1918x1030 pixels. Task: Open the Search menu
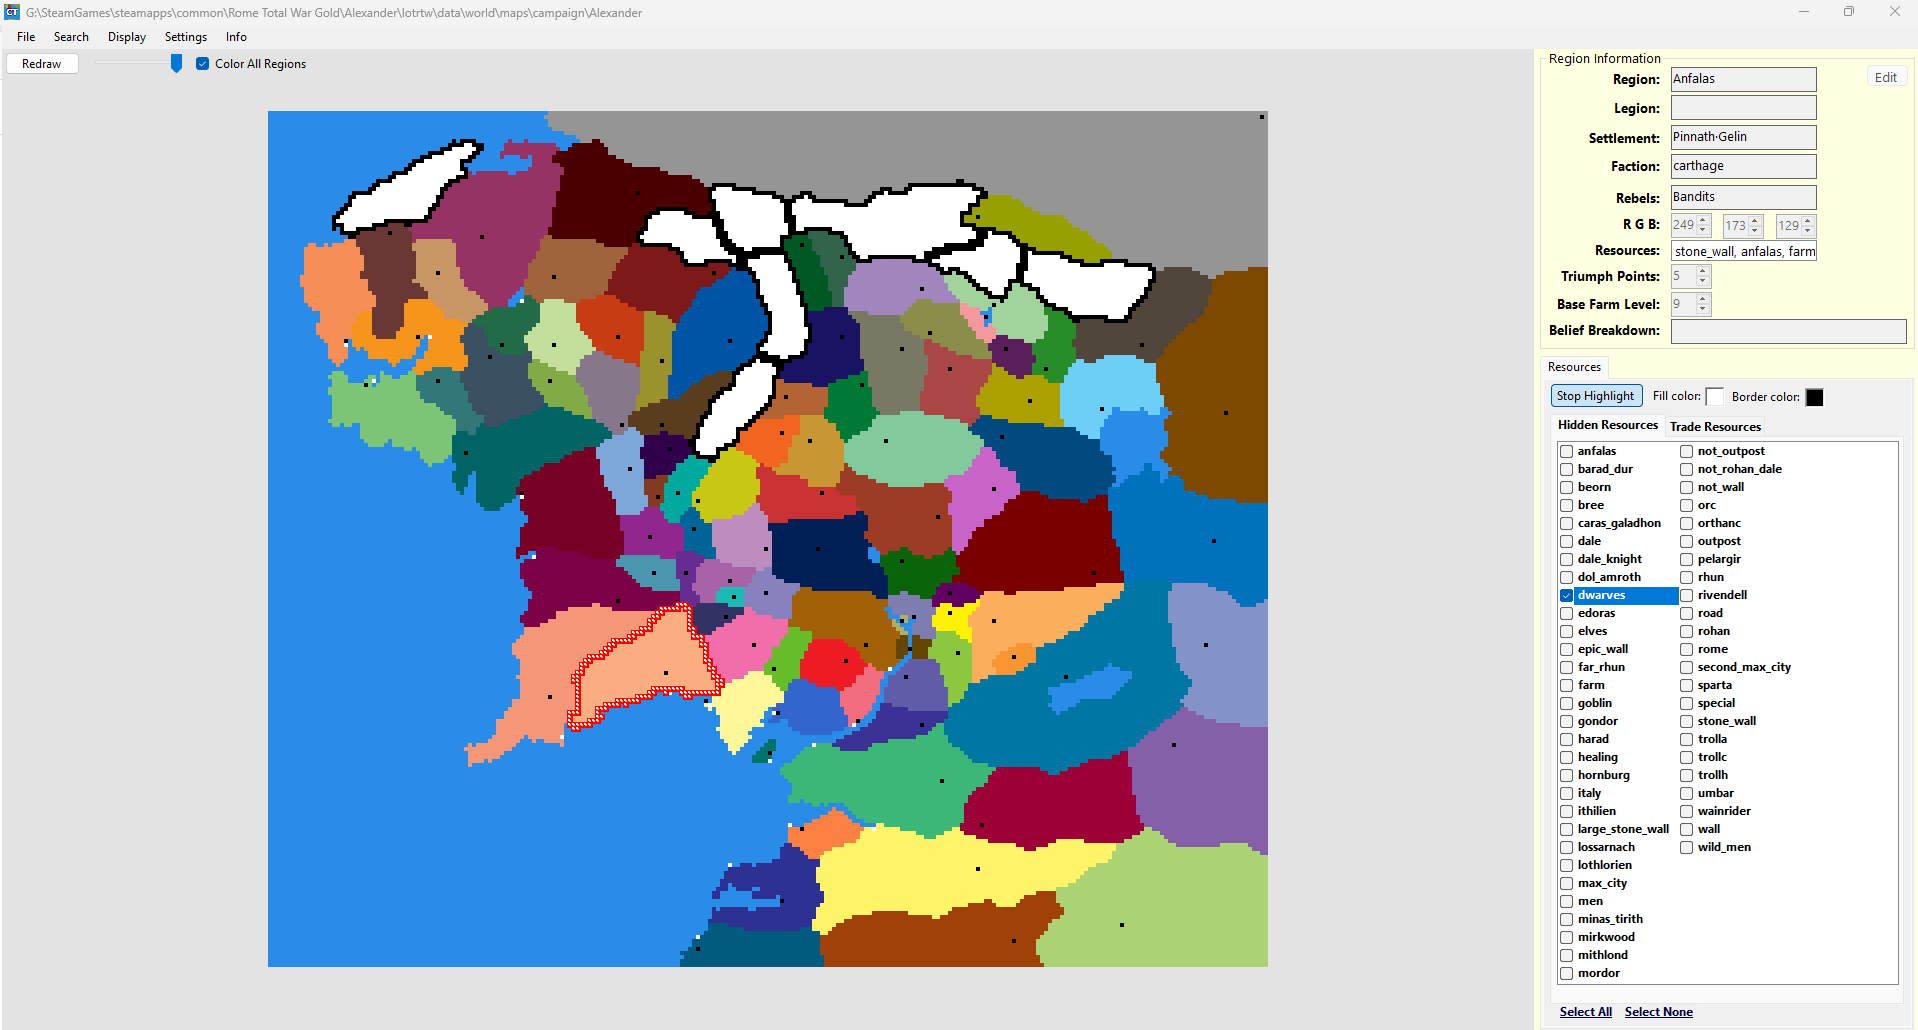click(x=71, y=37)
